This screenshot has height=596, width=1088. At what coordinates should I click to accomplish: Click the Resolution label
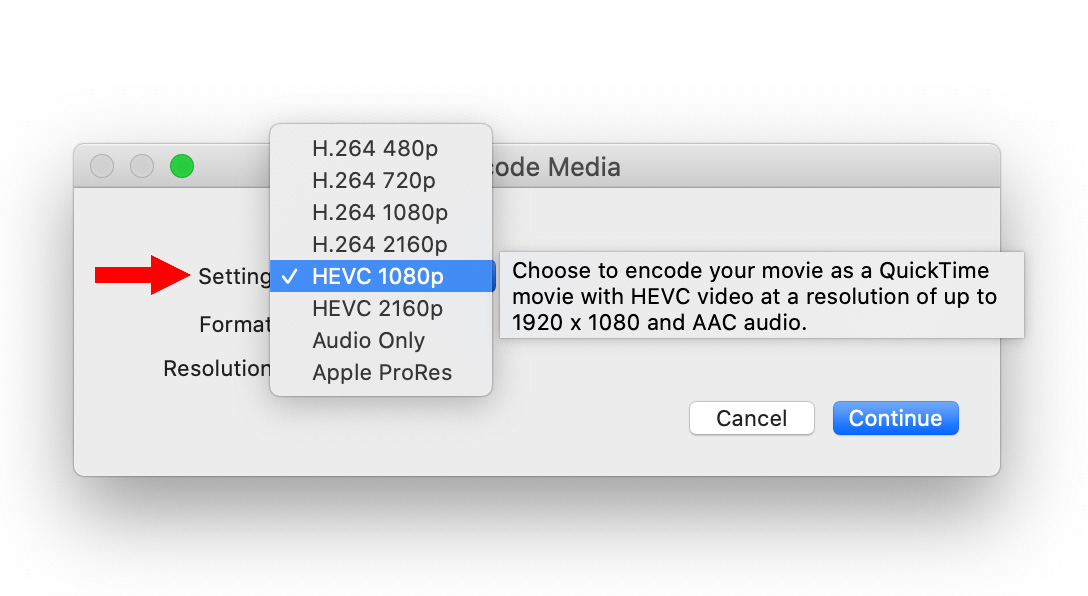click(x=216, y=368)
